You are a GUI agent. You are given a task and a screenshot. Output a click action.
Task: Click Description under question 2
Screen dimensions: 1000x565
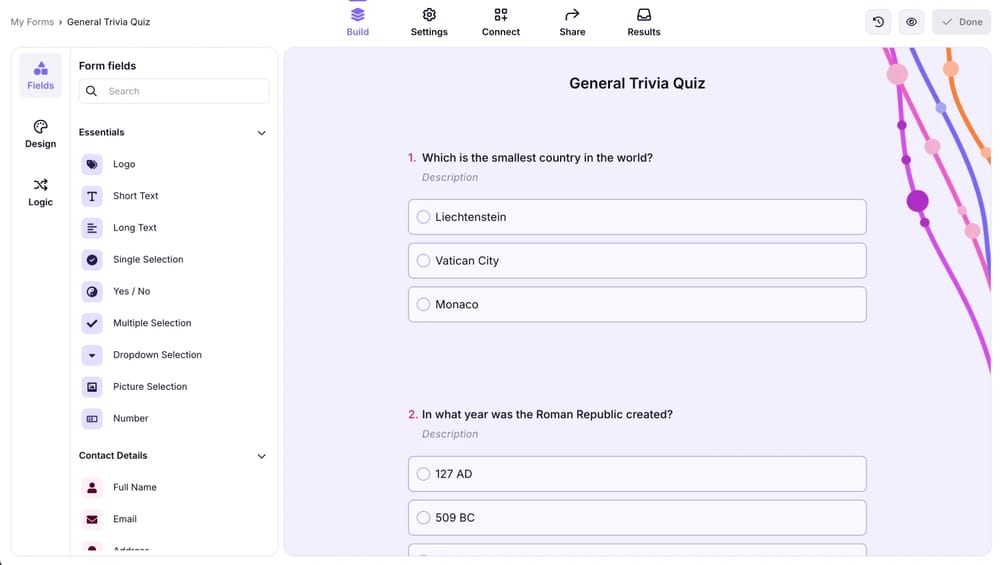coord(450,434)
